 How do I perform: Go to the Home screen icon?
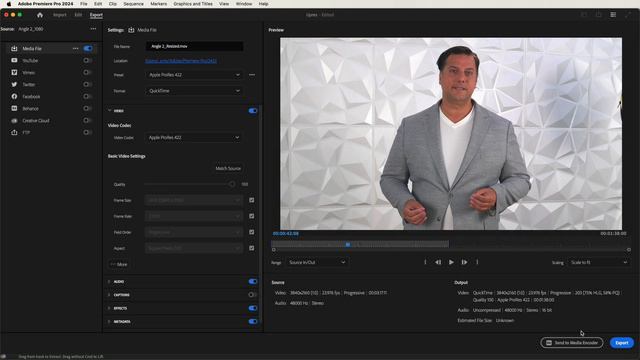(x=40, y=15)
